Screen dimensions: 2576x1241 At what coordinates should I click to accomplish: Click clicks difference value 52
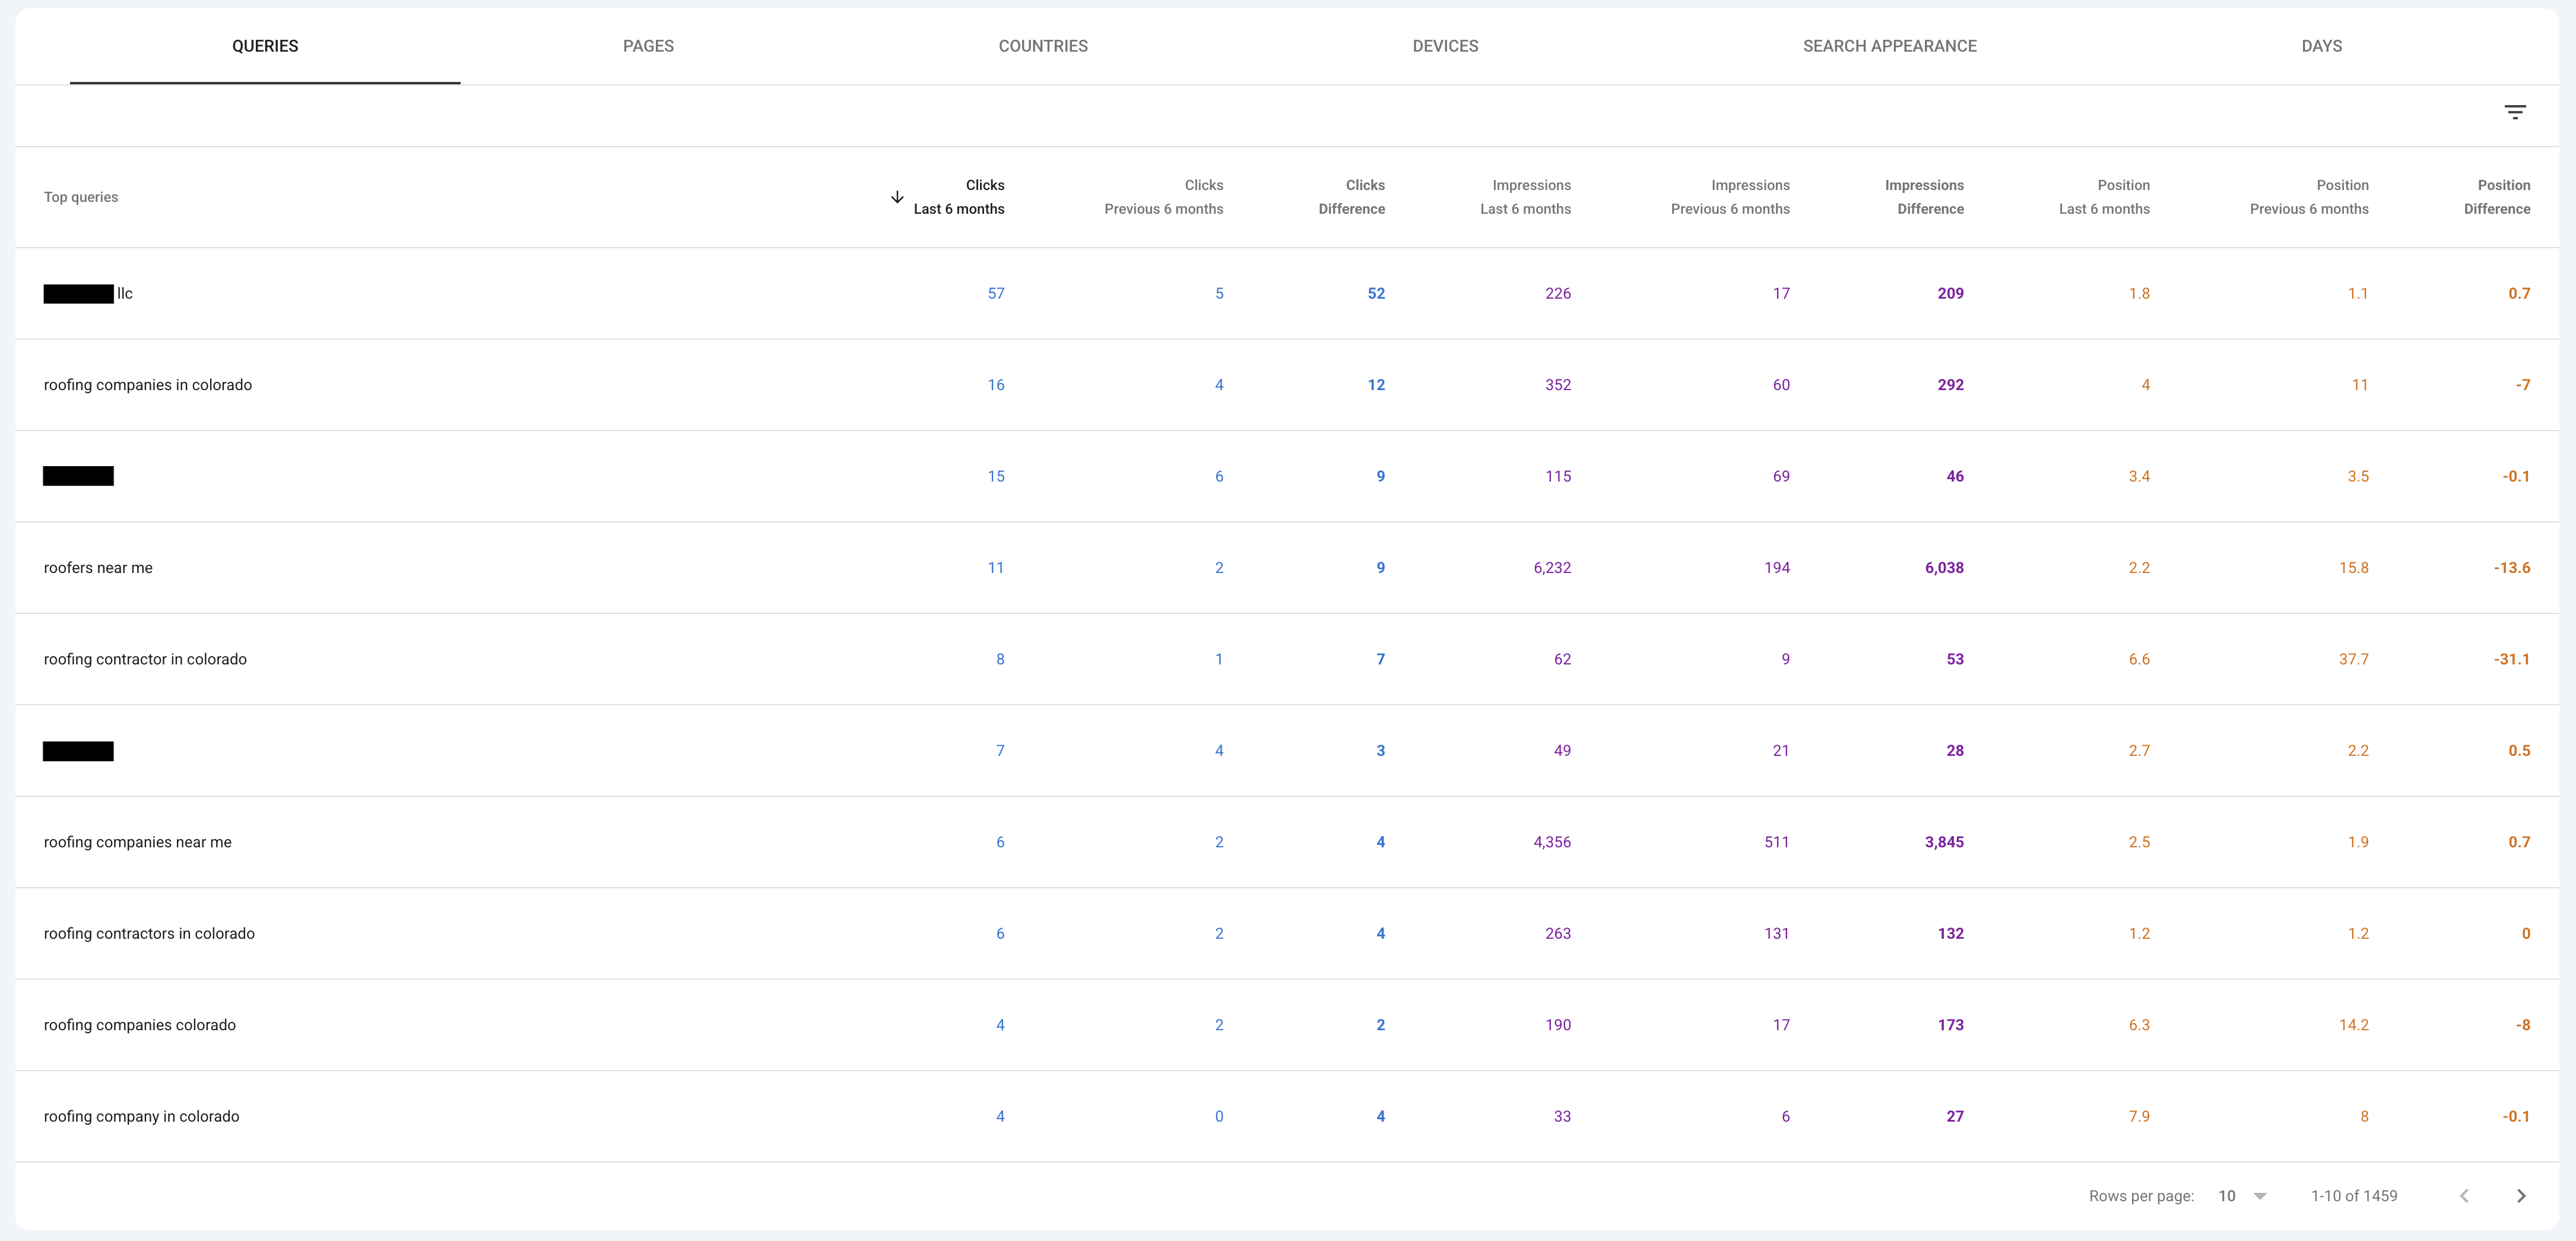point(1376,294)
